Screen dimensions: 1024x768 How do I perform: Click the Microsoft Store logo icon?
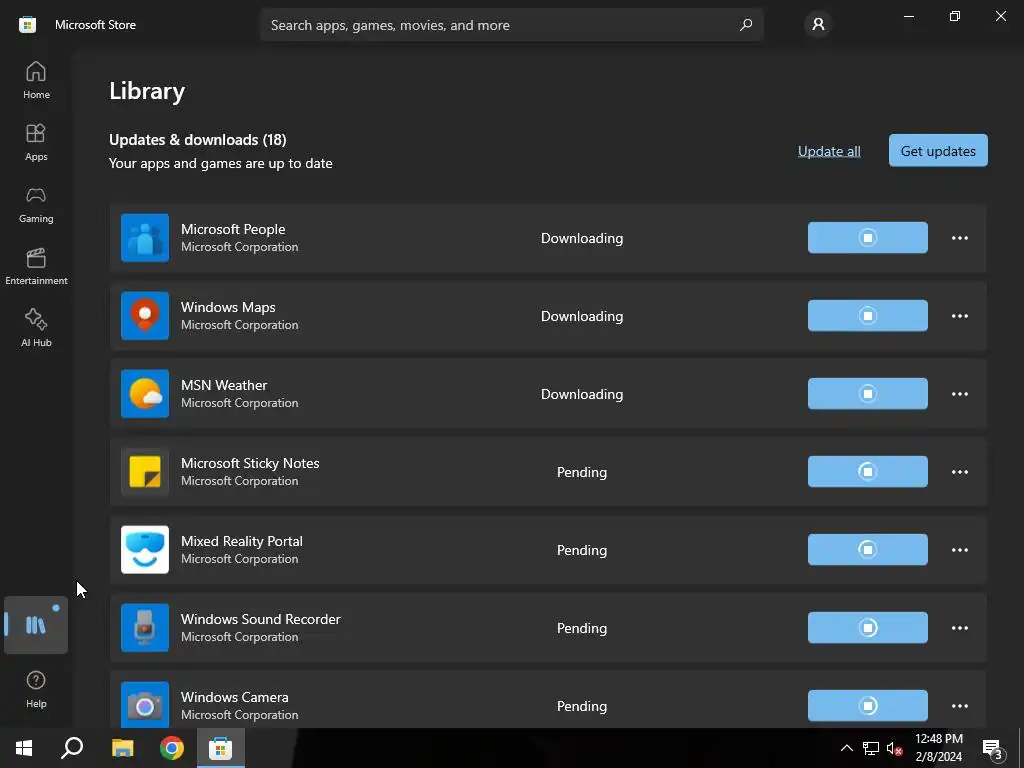pos(27,25)
